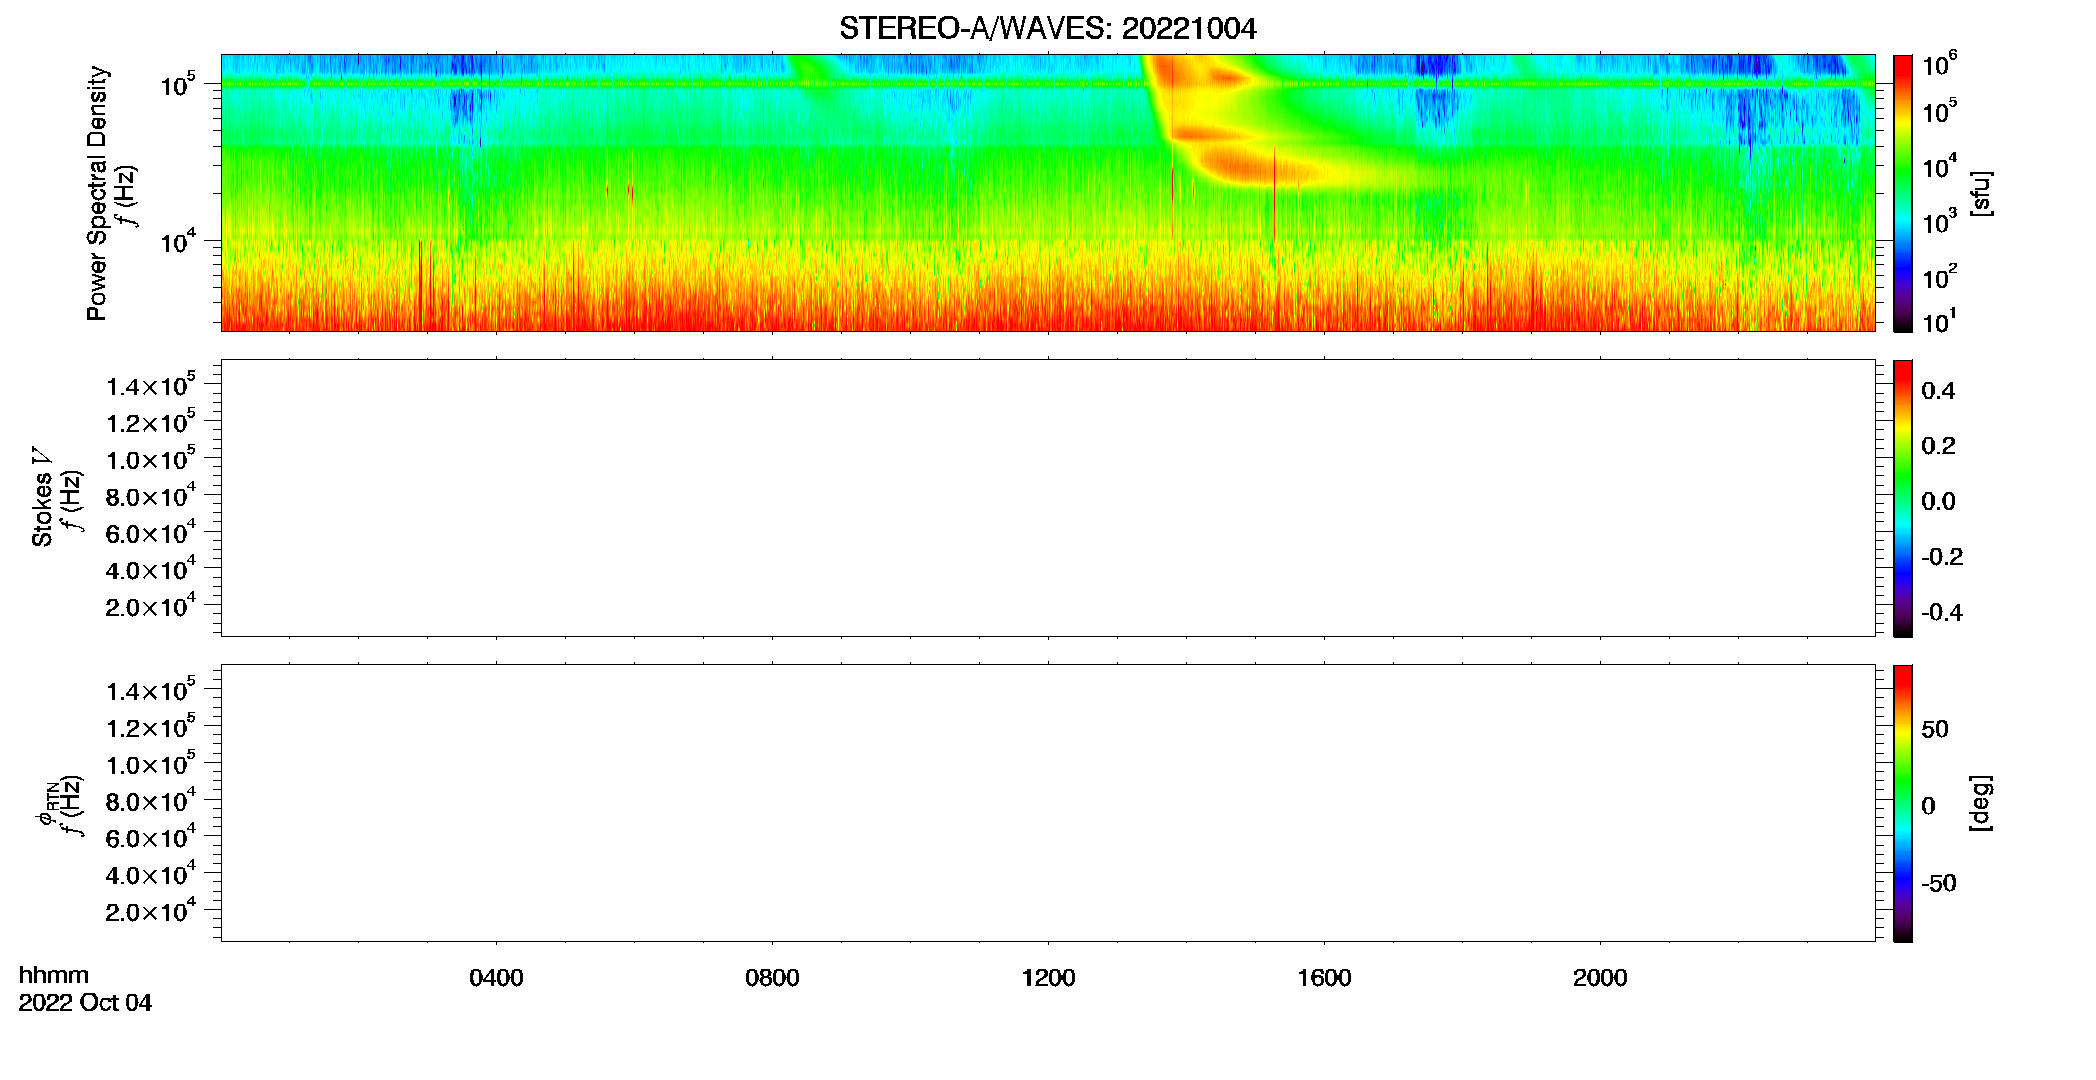
Task: Click 1.0×10^5 tick on φ RTN panel axis
Action: coord(151,763)
